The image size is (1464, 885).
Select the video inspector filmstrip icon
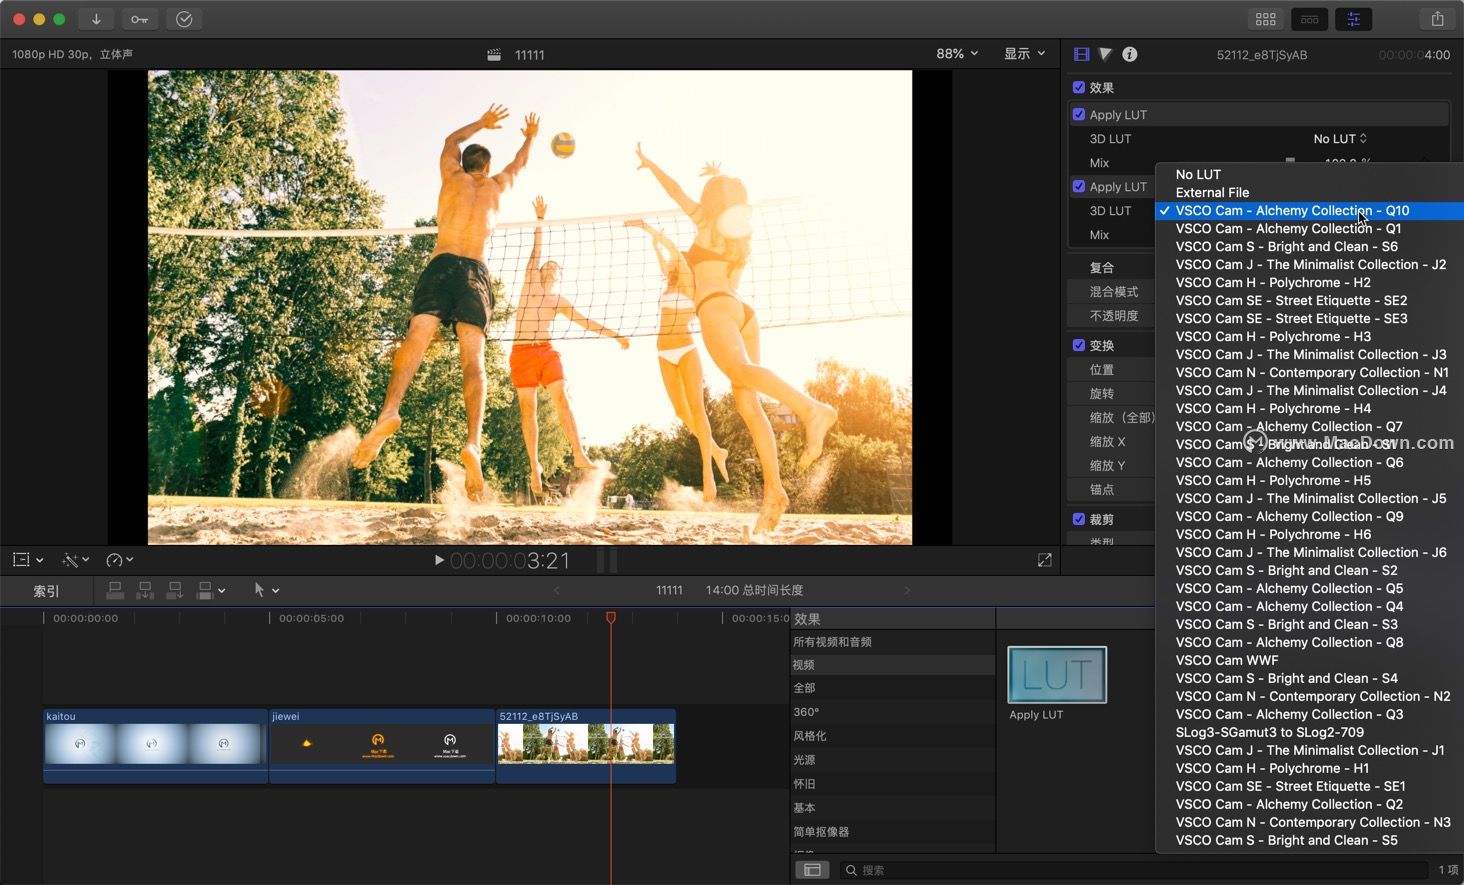click(x=1081, y=54)
